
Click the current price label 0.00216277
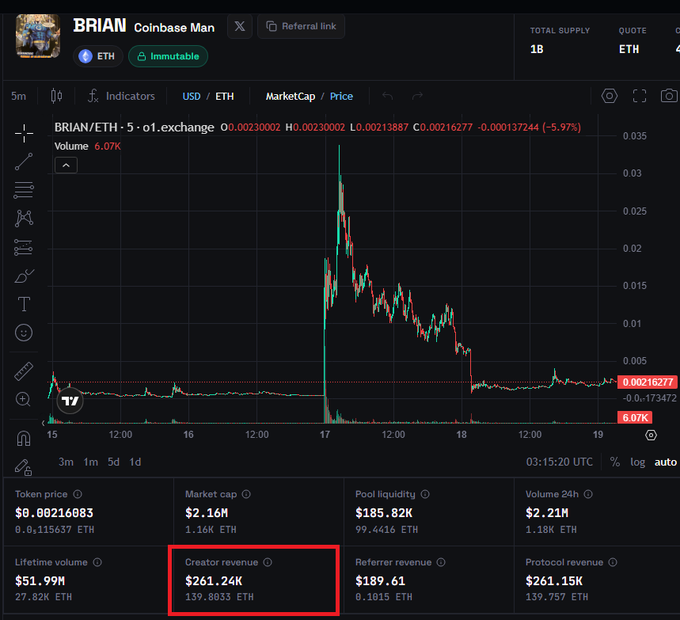click(x=647, y=382)
